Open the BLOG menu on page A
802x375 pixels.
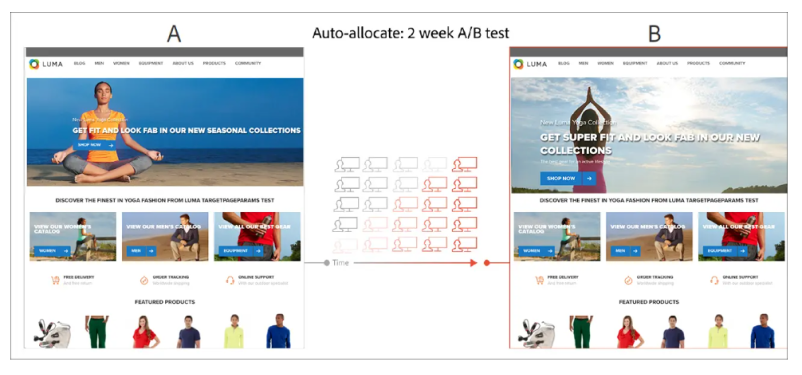point(79,63)
